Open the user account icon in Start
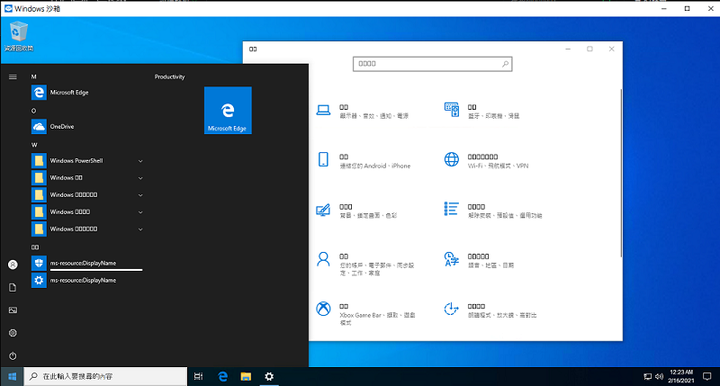 coord(13,265)
